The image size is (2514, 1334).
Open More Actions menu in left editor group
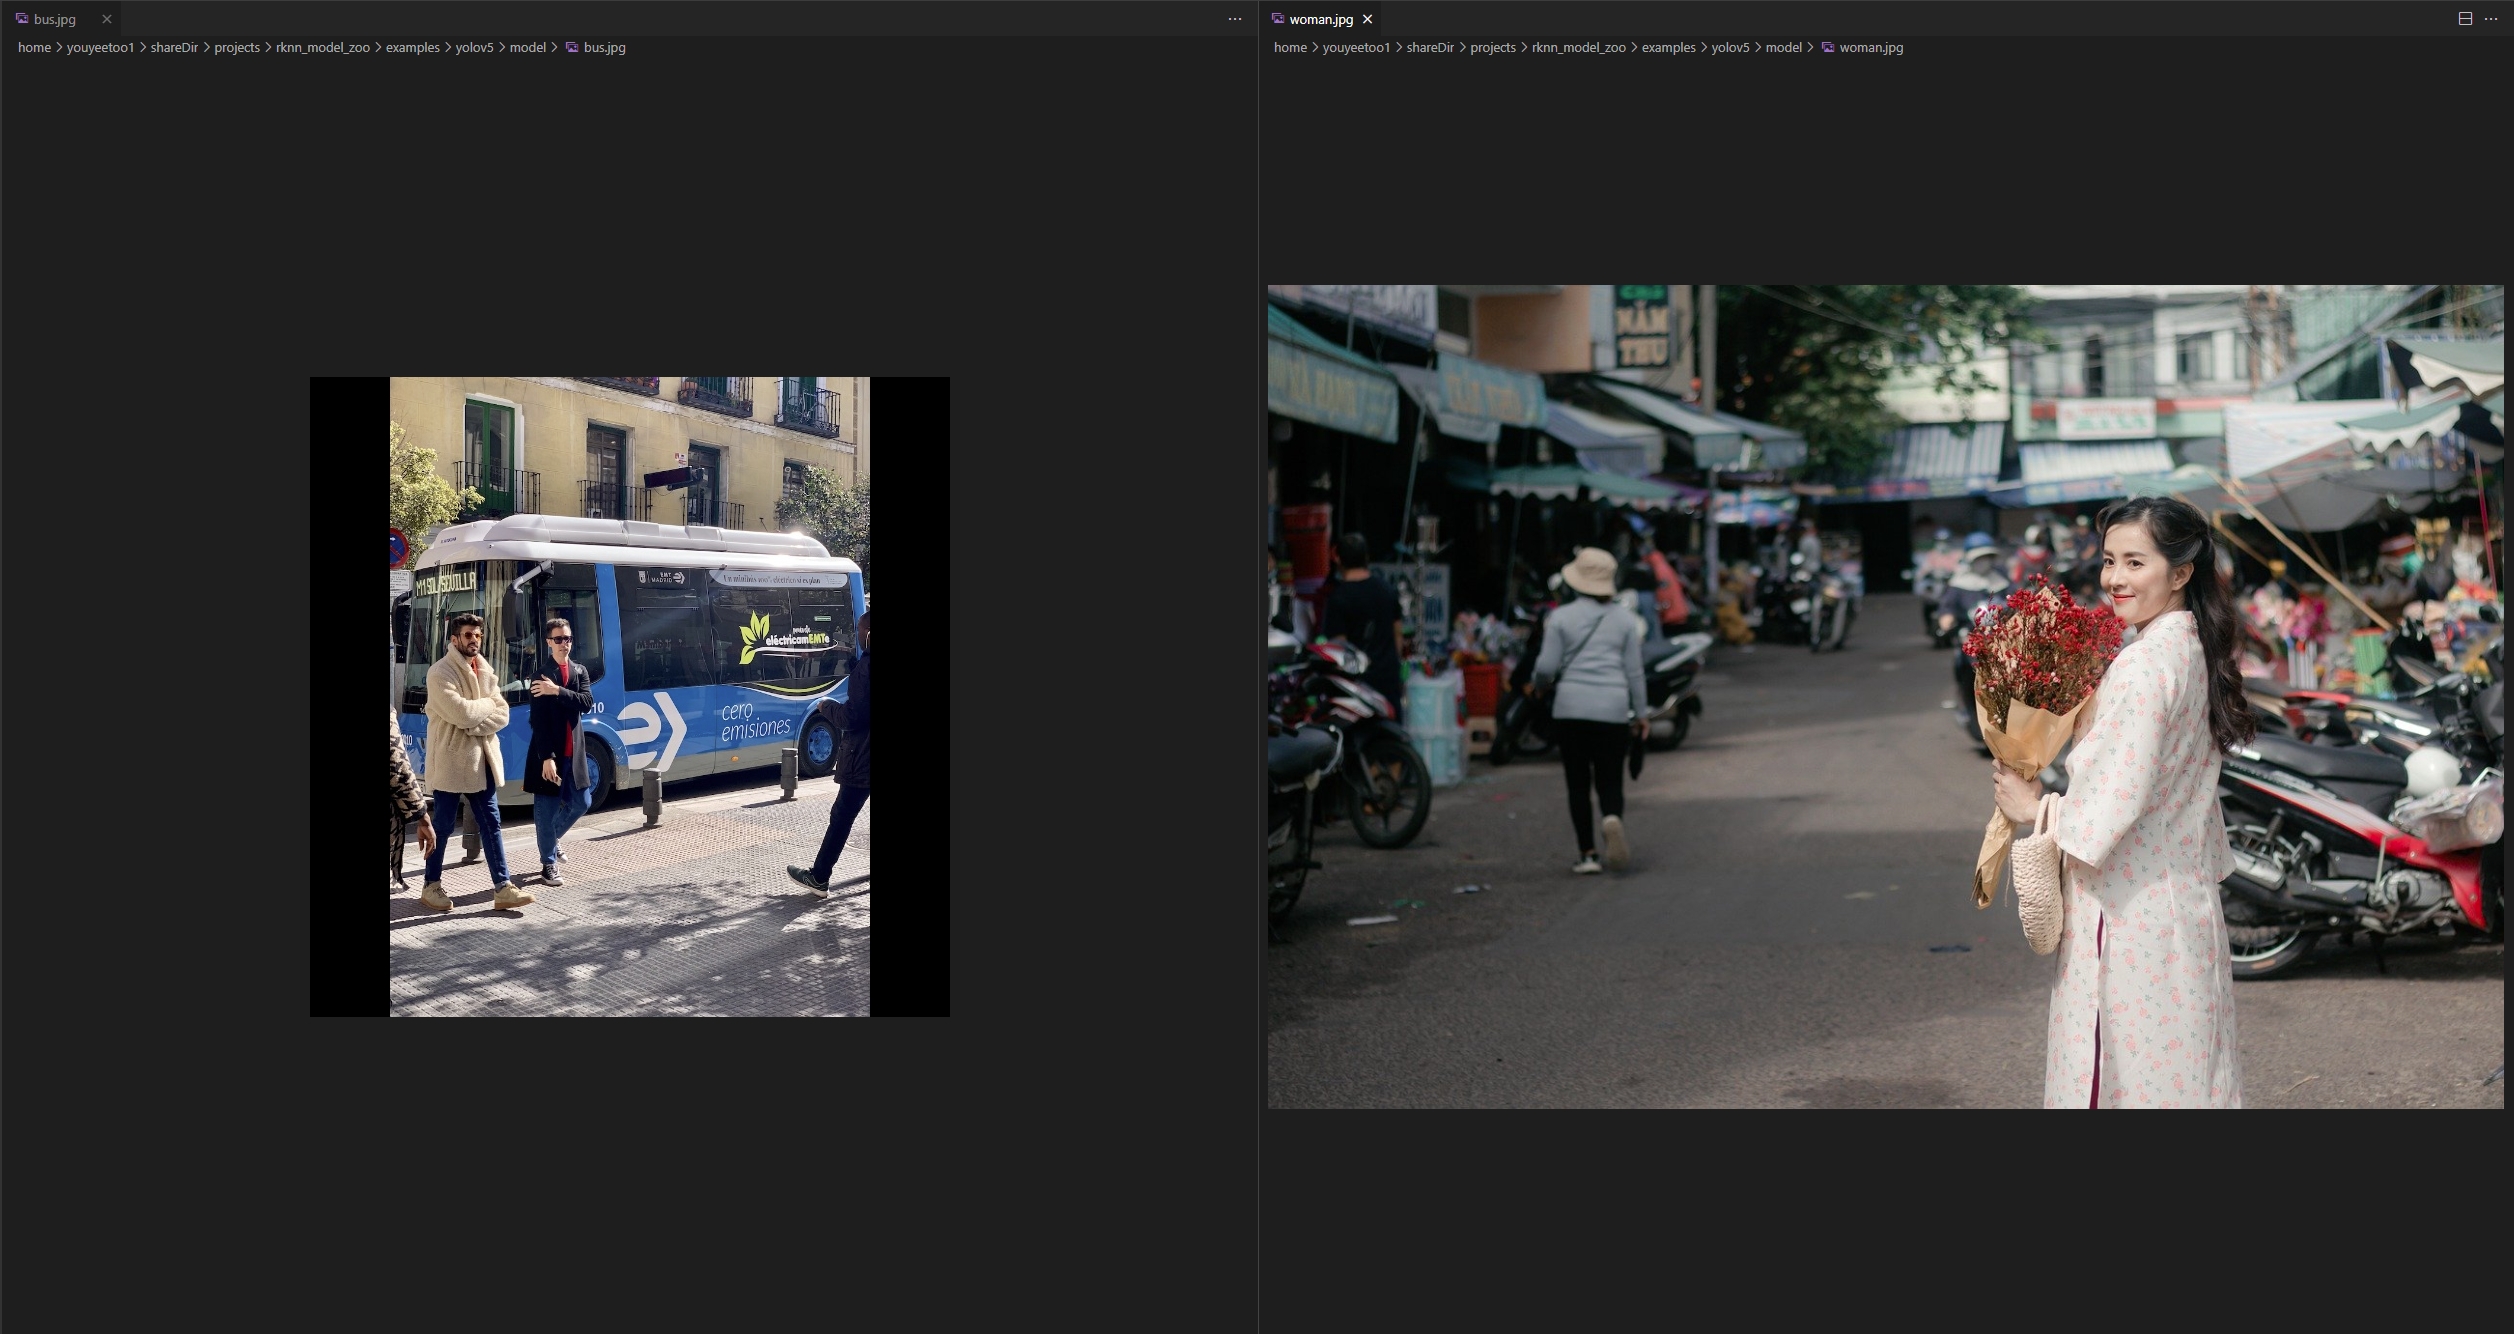(1235, 19)
